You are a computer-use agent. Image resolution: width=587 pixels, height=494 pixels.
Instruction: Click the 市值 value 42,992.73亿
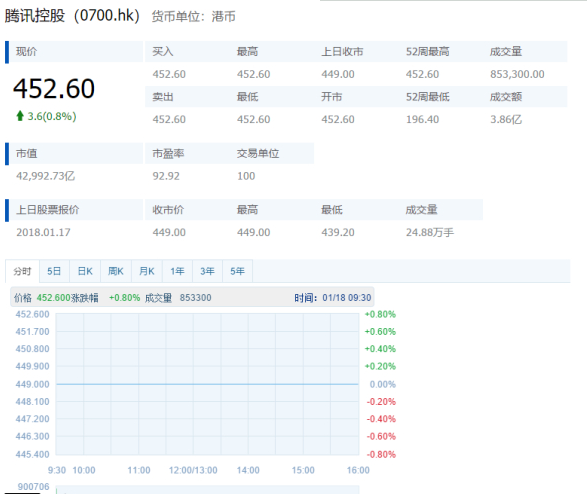pos(46,176)
